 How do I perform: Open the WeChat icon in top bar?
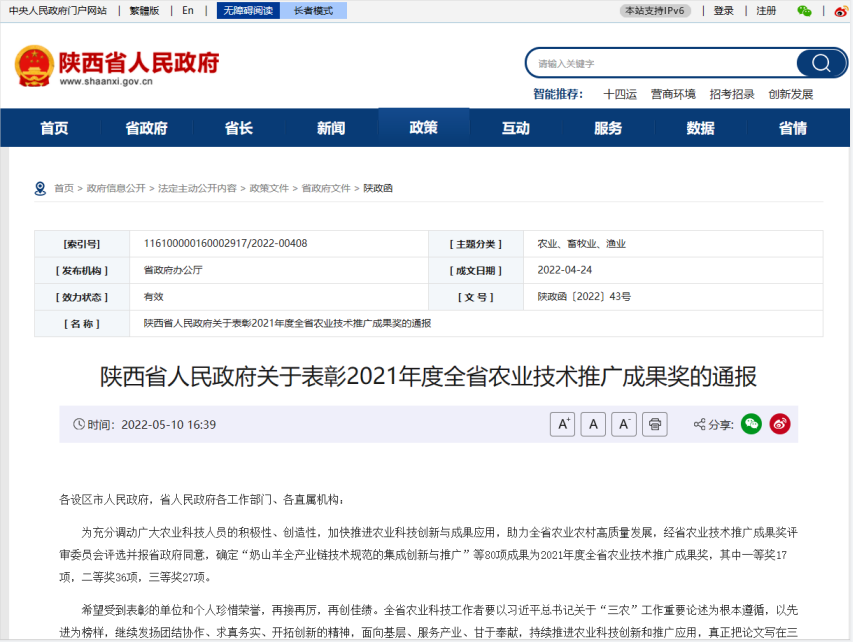[x=804, y=11]
